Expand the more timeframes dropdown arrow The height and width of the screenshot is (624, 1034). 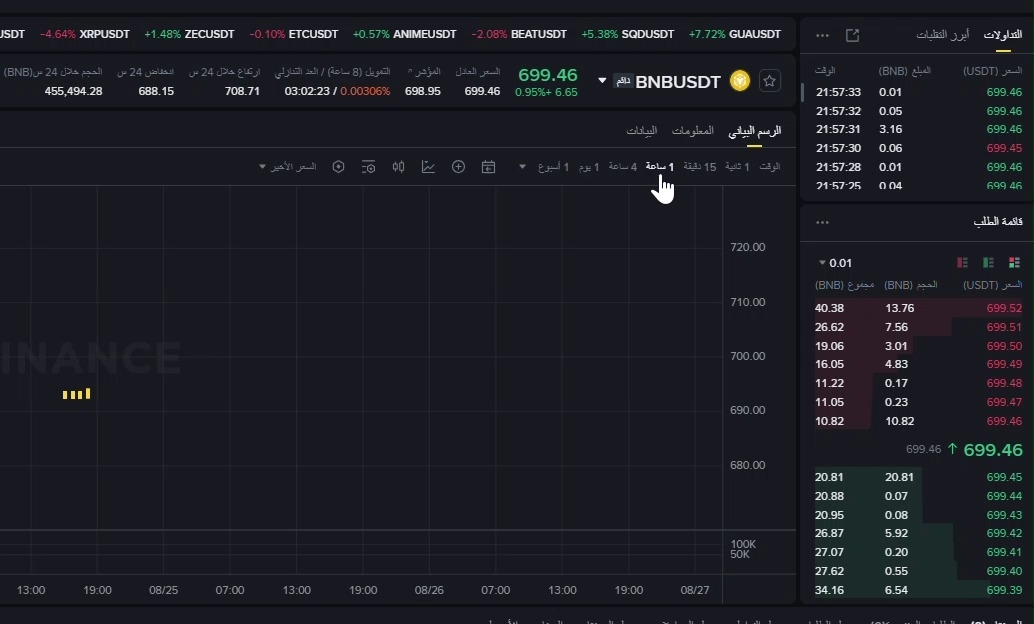(522, 167)
